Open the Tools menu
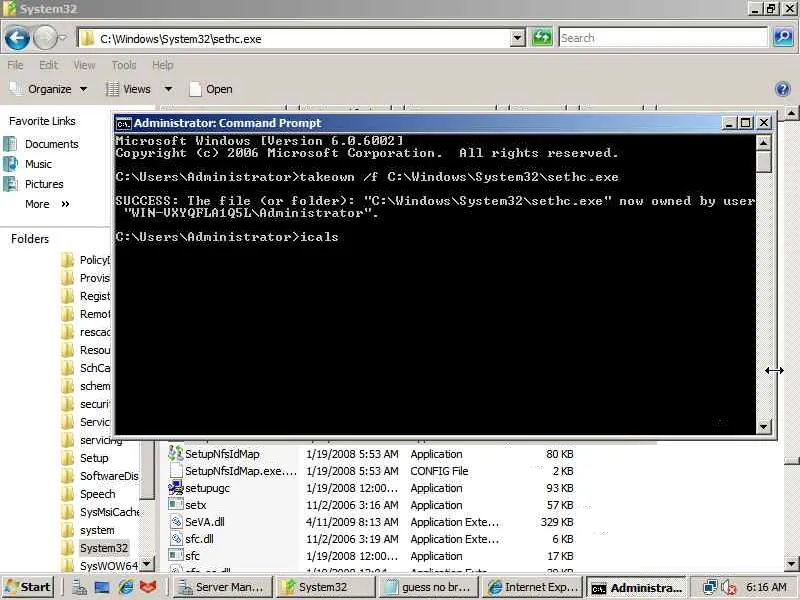The height and width of the screenshot is (600, 800). (x=124, y=65)
